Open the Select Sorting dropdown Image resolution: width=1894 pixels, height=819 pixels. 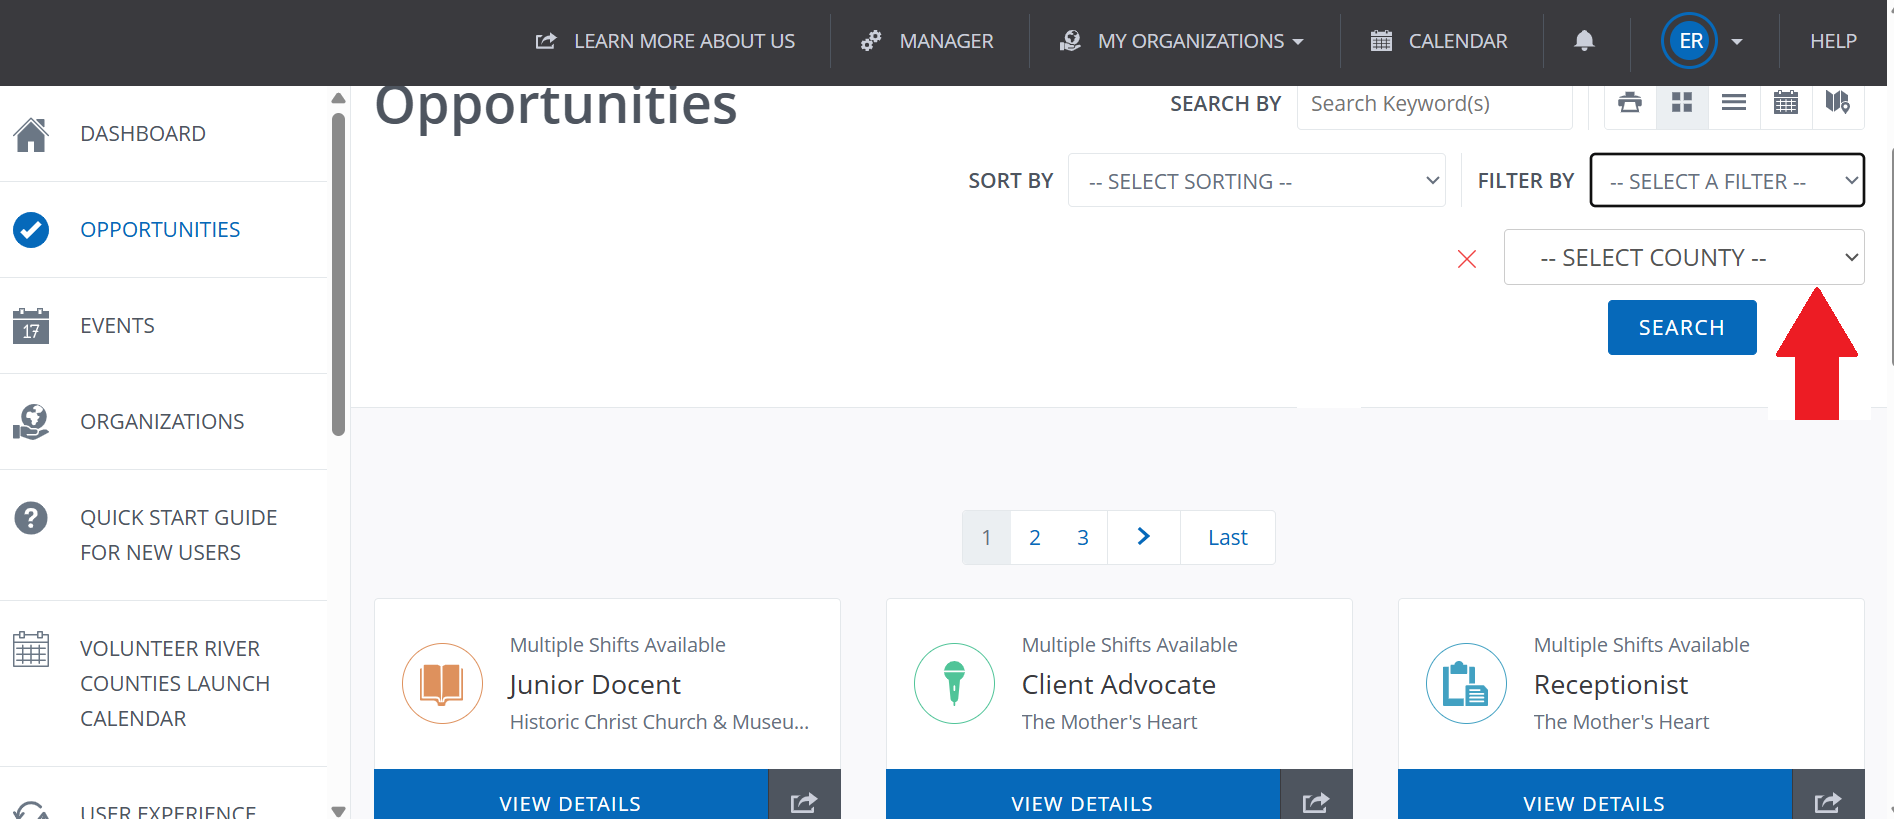pyautogui.click(x=1257, y=180)
